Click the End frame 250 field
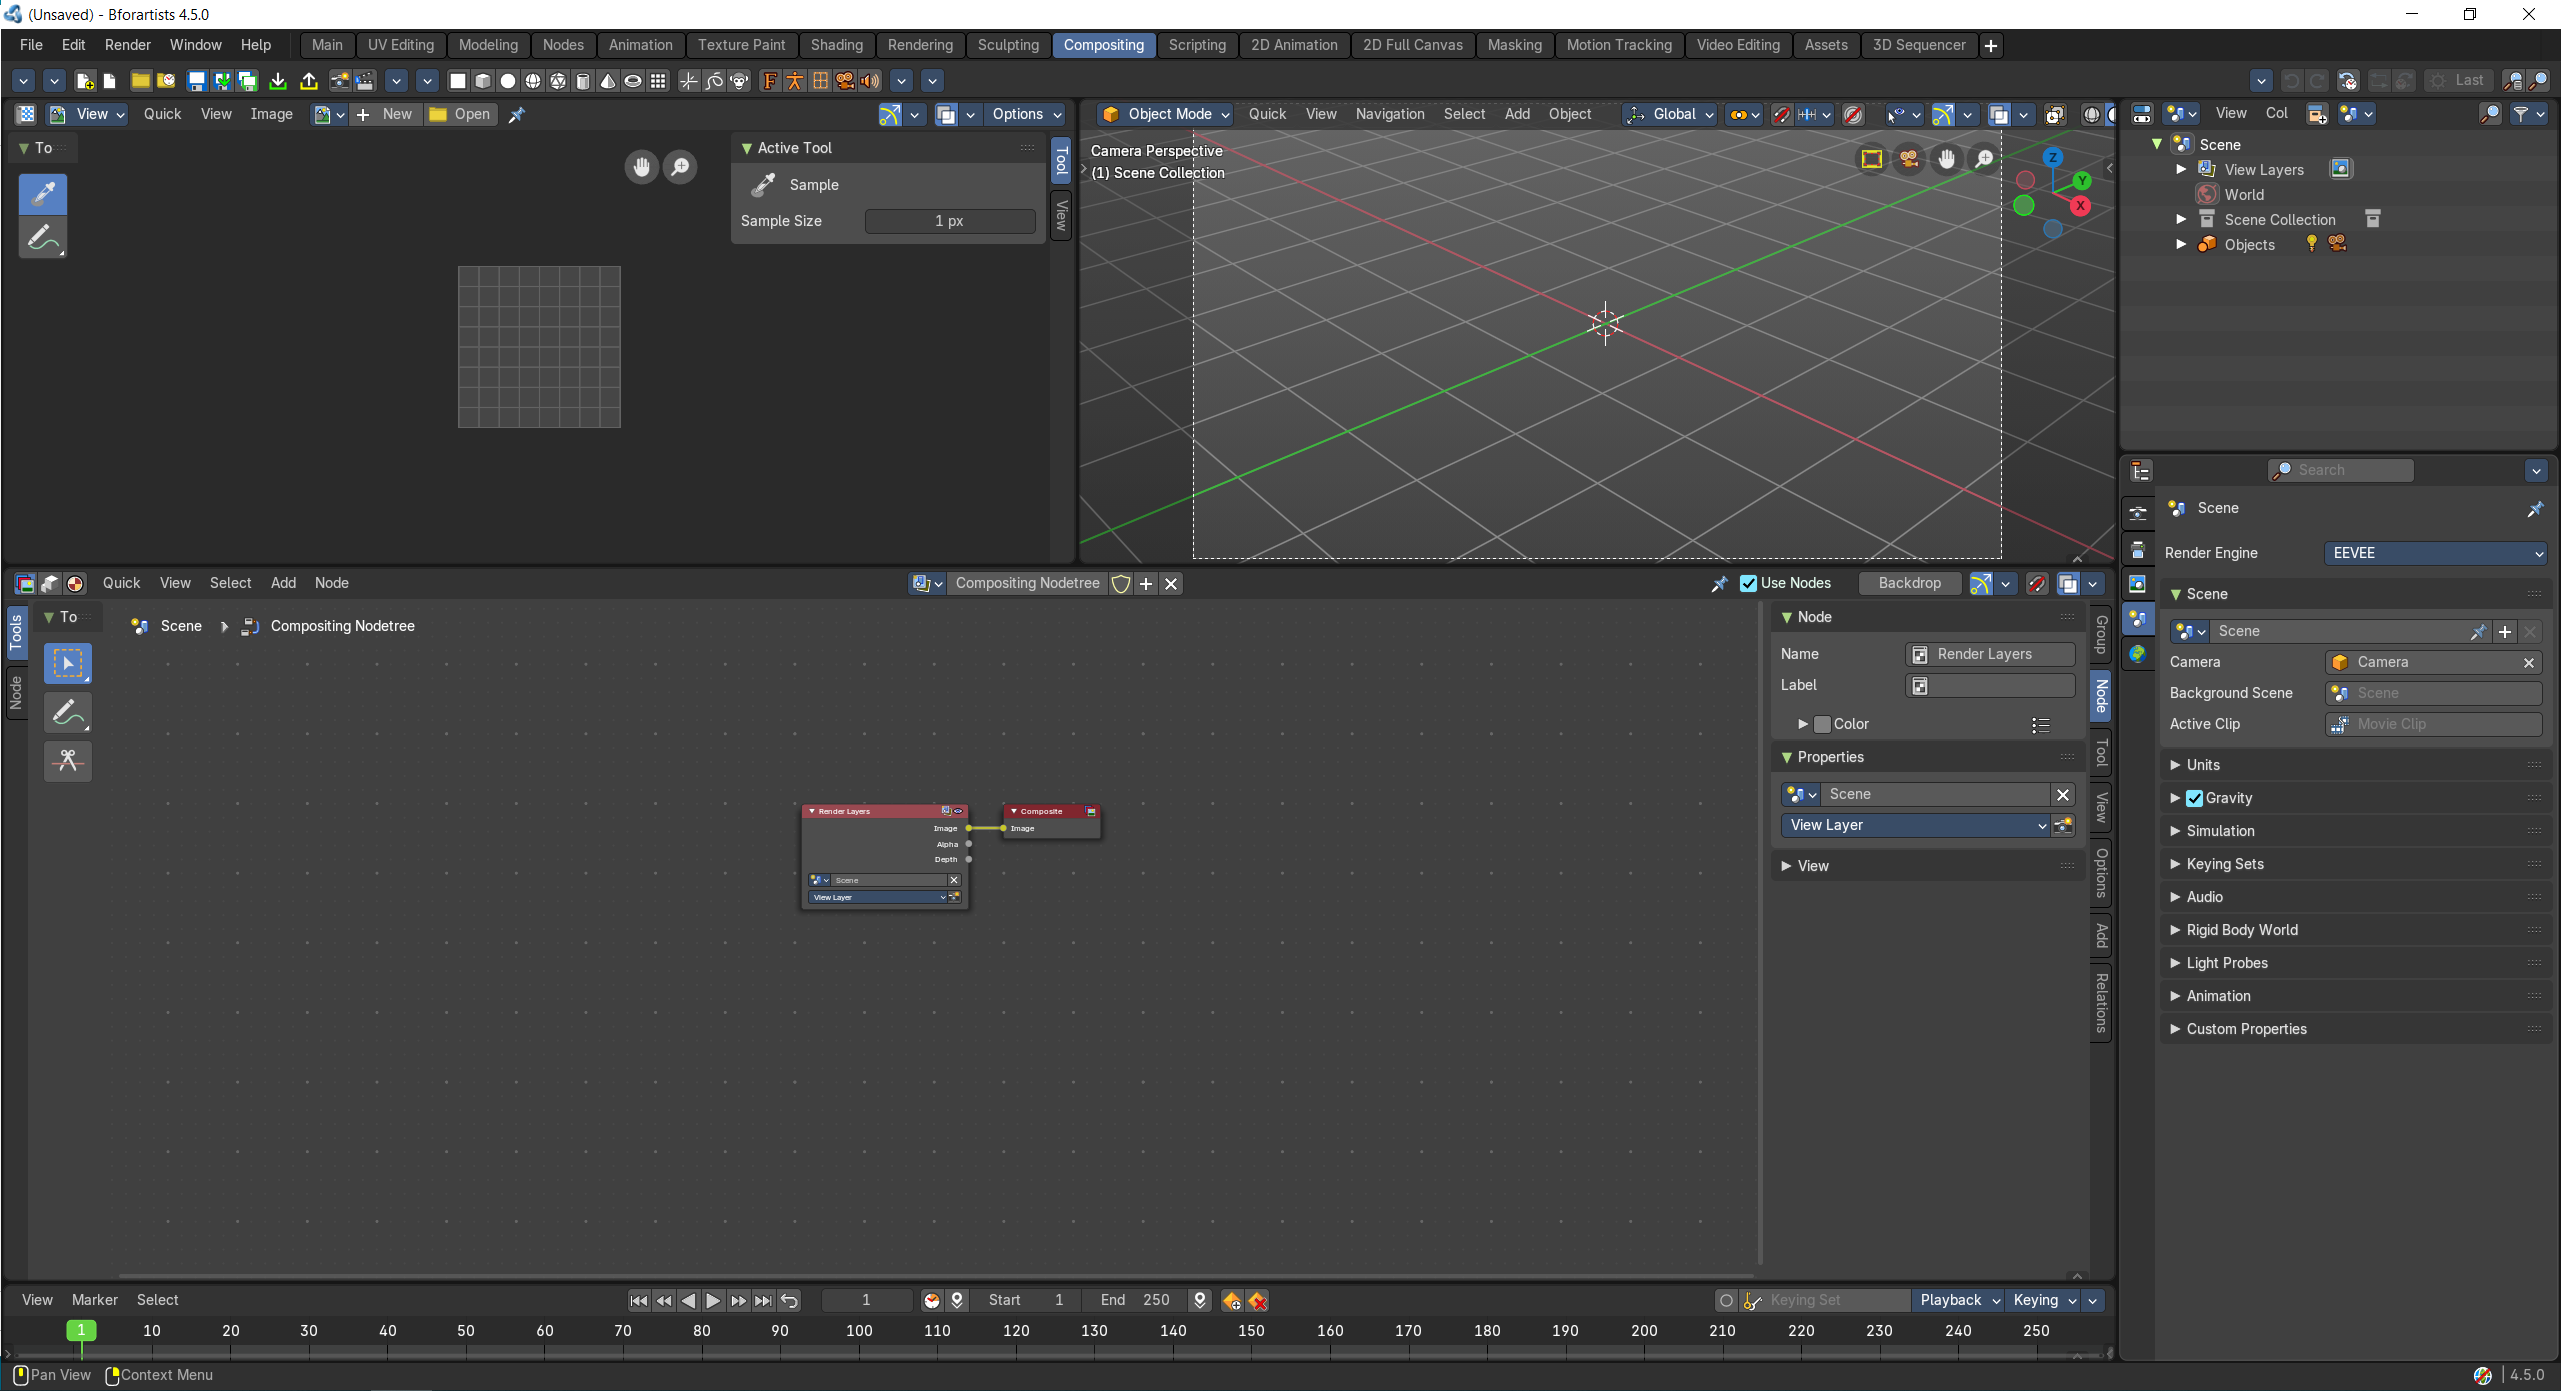 coord(1135,1300)
